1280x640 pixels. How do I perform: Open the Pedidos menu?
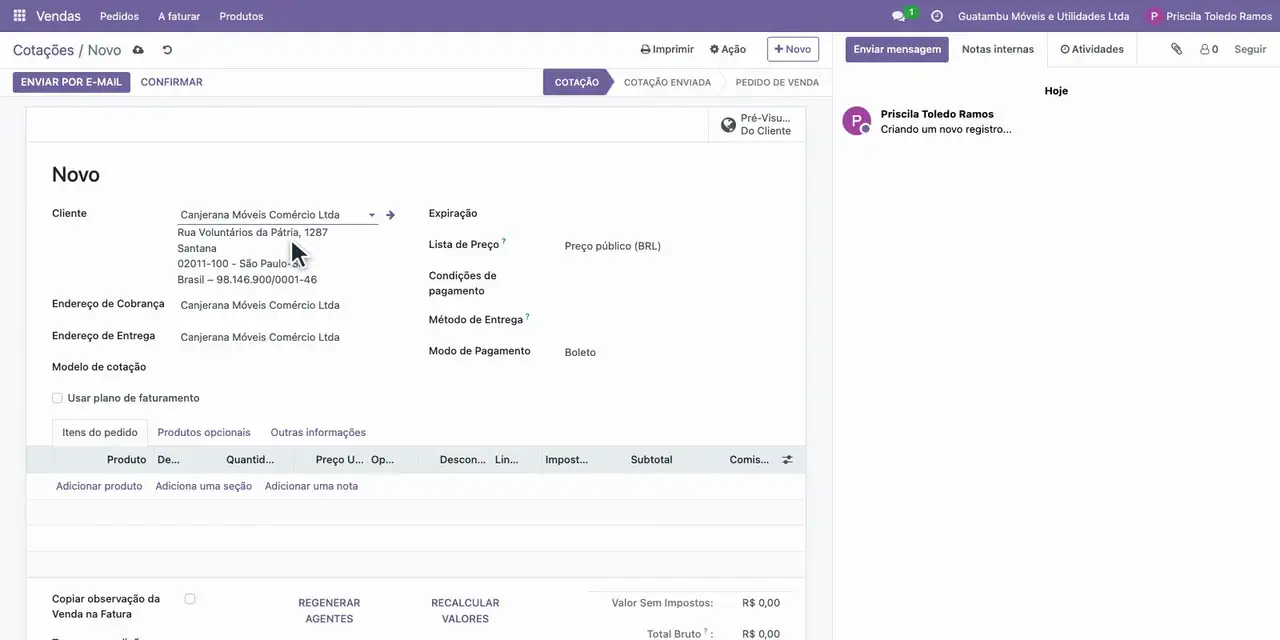coord(120,16)
